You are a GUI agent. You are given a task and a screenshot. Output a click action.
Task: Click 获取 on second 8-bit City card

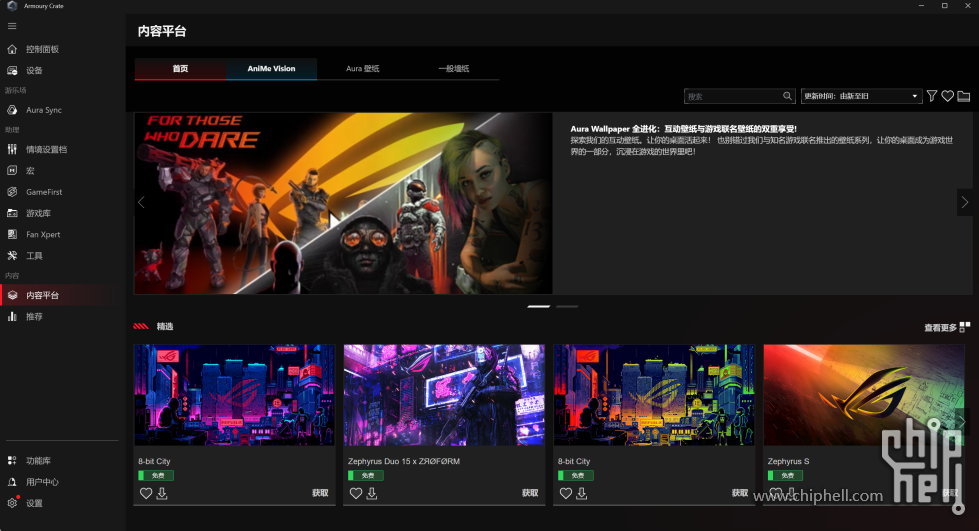pyautogui.click(x=740, y=493)
